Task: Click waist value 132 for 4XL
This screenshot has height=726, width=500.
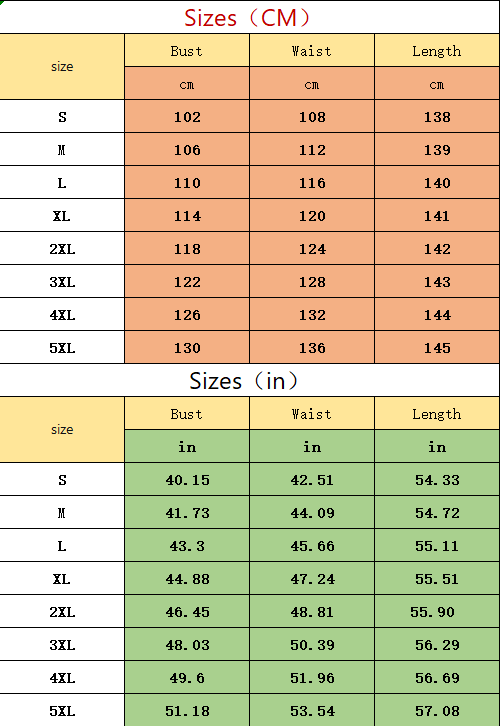Action: [312, 314]
